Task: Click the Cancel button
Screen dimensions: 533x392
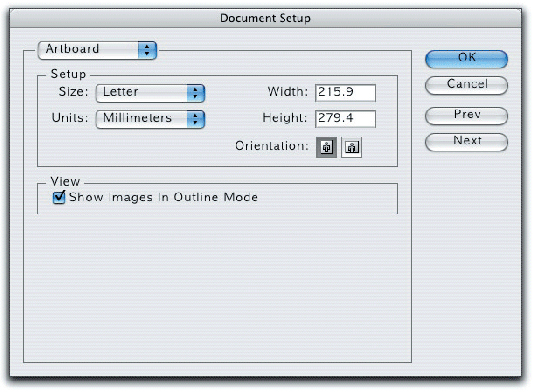Action: (x=466, y=85)
